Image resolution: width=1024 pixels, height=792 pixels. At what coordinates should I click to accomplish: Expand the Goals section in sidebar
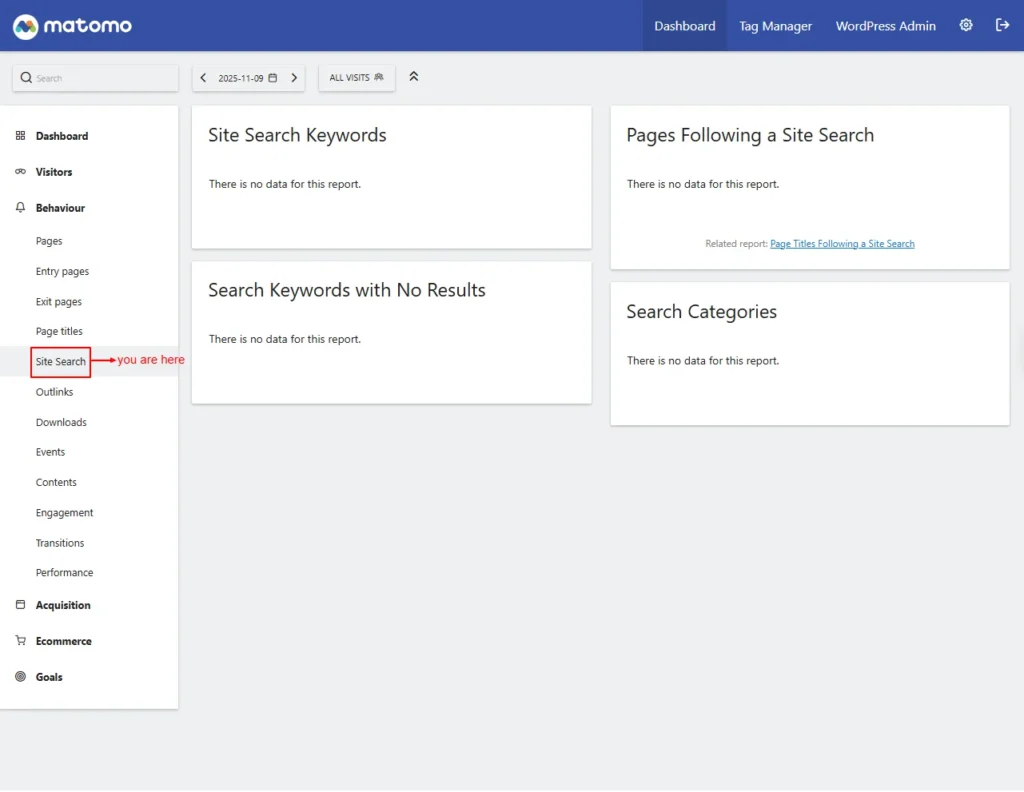(49, 677)
